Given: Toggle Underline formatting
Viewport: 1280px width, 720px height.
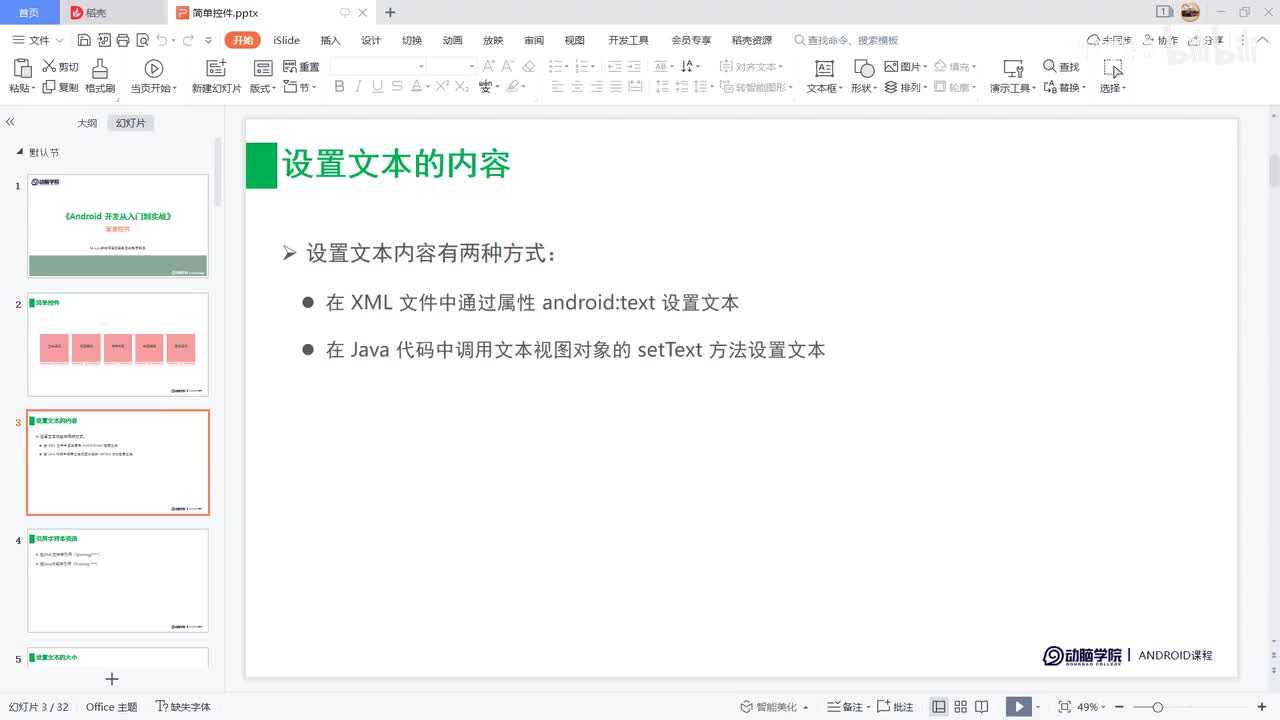Looking at the screenshot, I should (x=377, y=87).
